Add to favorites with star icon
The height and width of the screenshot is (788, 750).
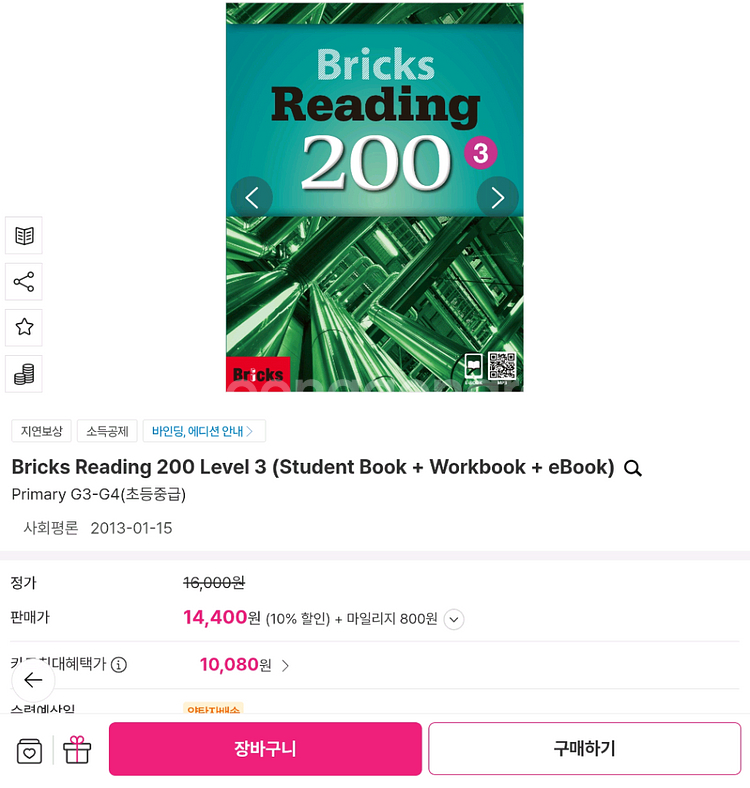(24, 328)
